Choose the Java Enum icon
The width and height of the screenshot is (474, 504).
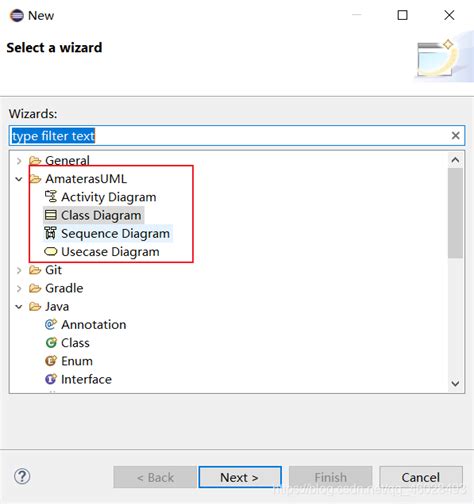pos(51,361)
